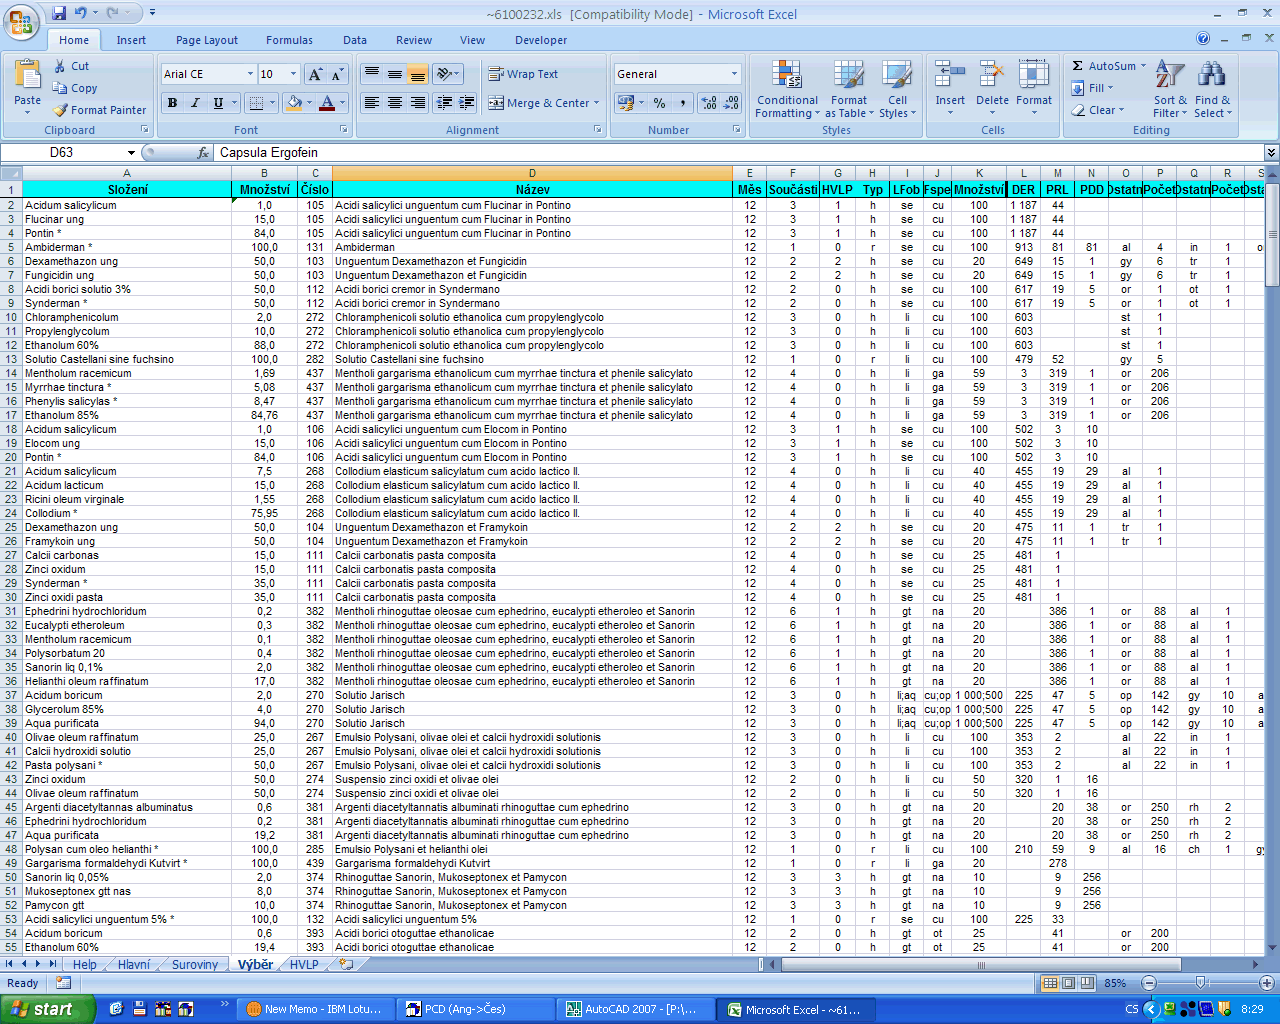Click the Windows start button
The height and width of the screenshot is (1024, 1280).
click(48, 1009)
